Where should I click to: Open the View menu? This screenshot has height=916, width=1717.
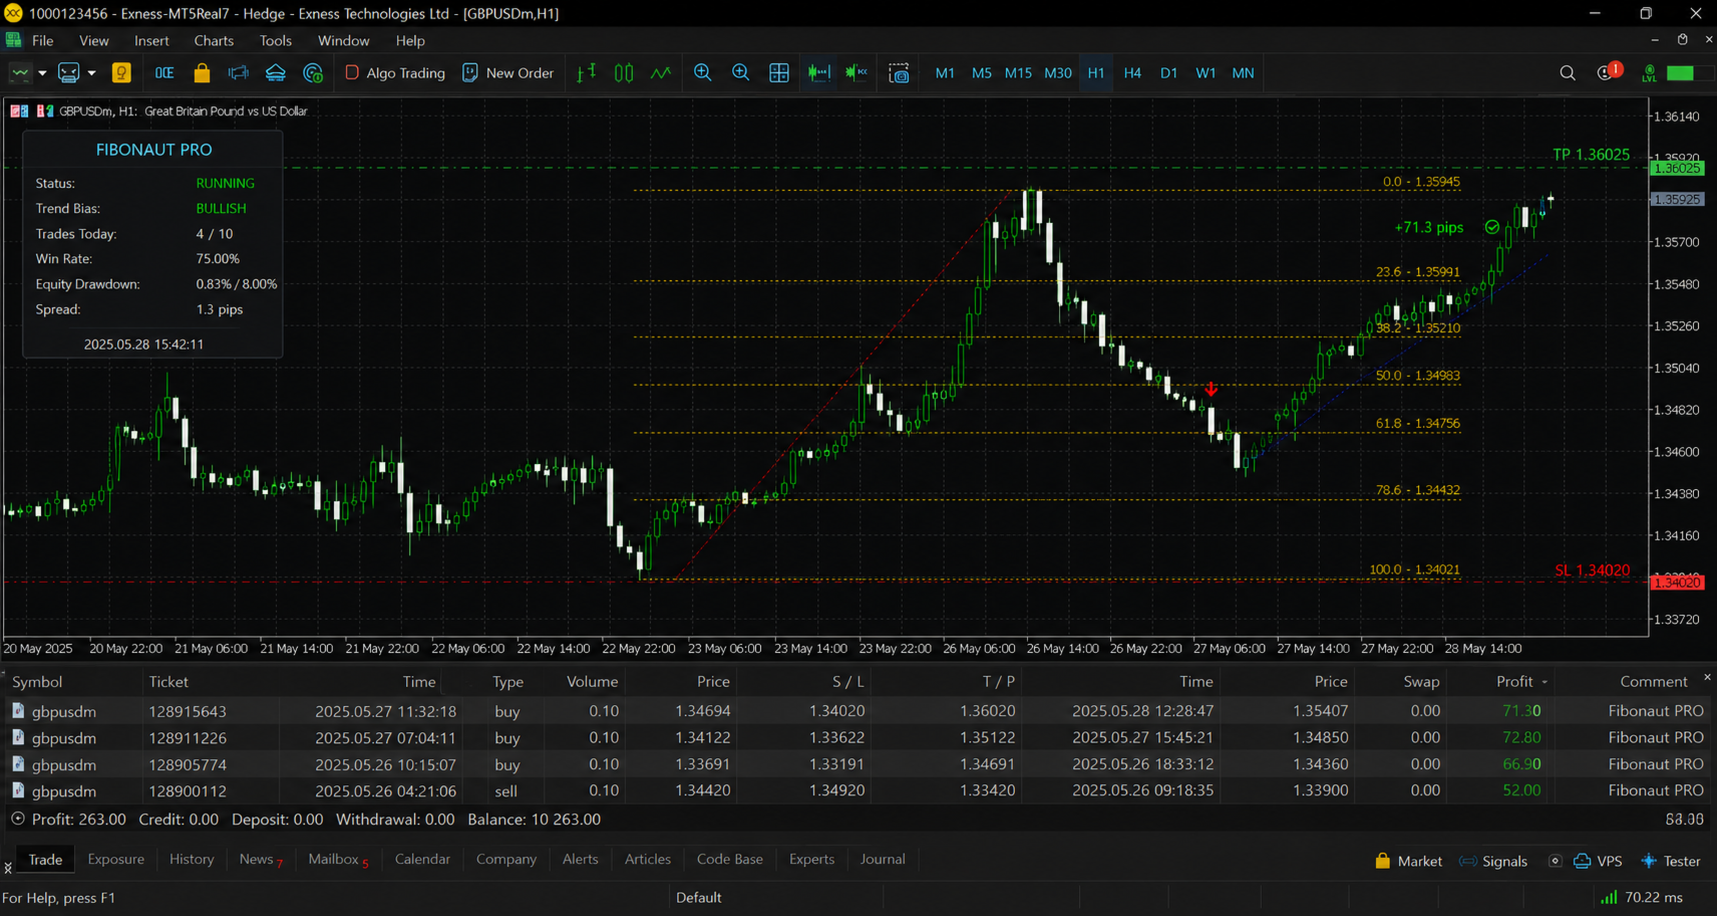pyautogui.click(x=94, y=41)
